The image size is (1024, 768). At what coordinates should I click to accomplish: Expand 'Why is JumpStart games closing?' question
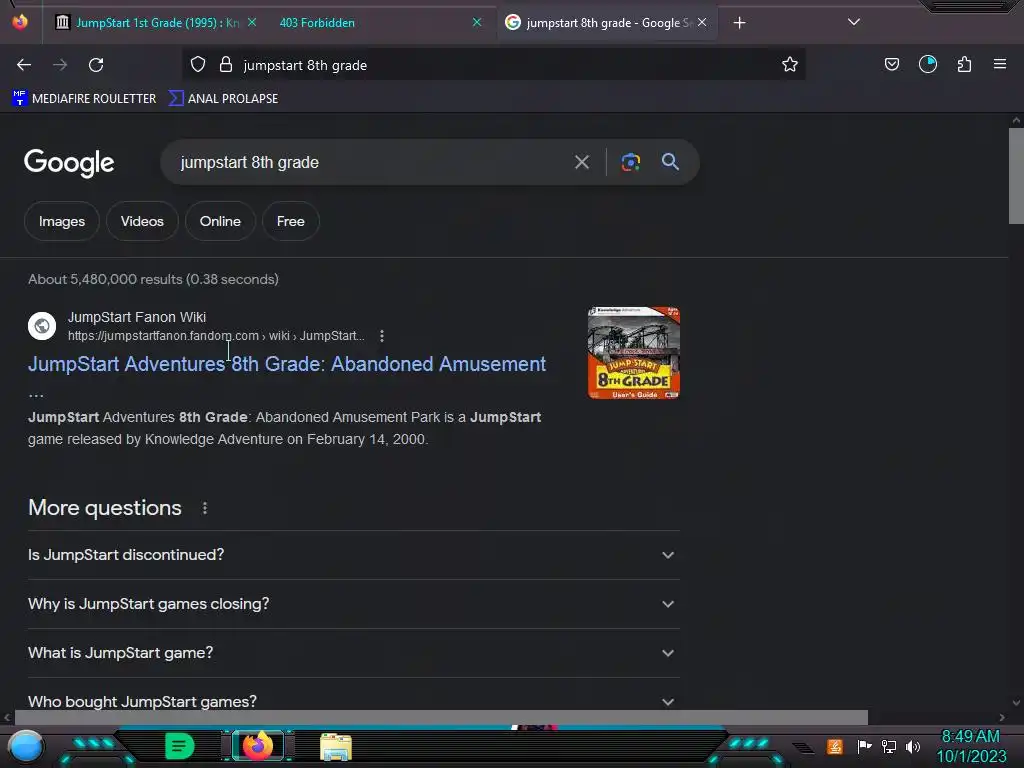[353, 604]
